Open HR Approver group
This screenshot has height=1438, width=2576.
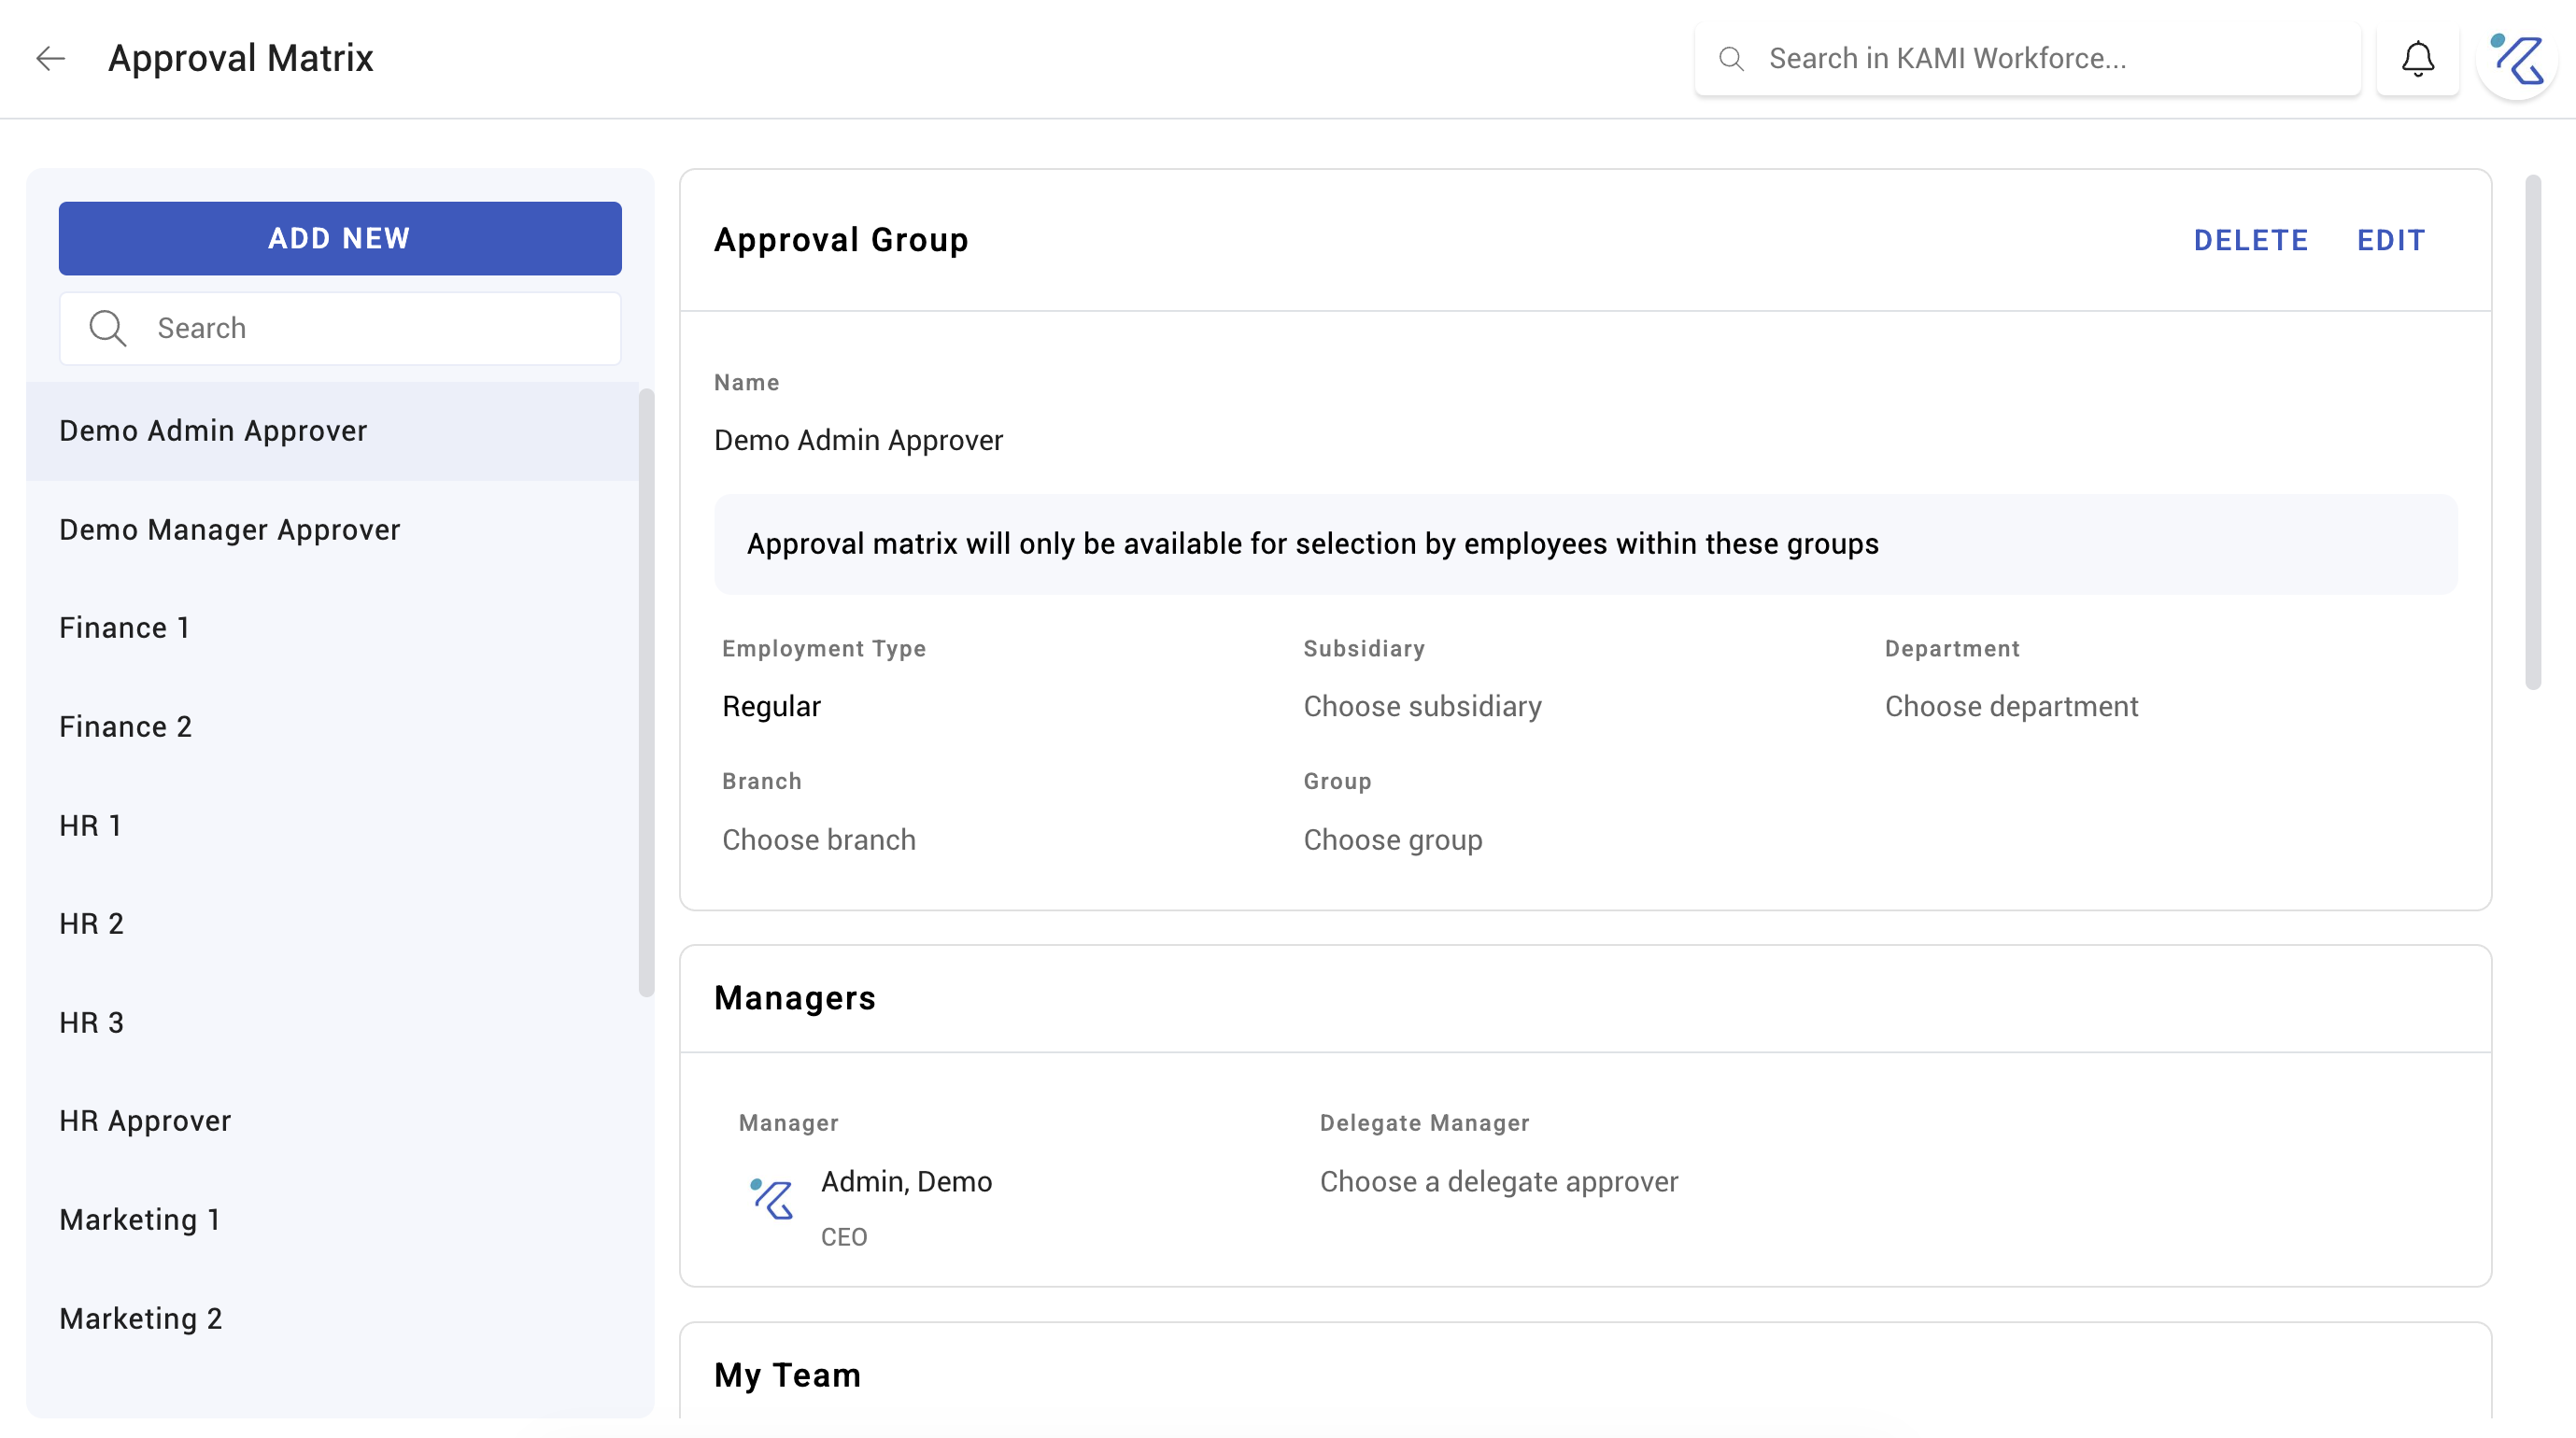pyautogui.click(x=332, y=1121)
